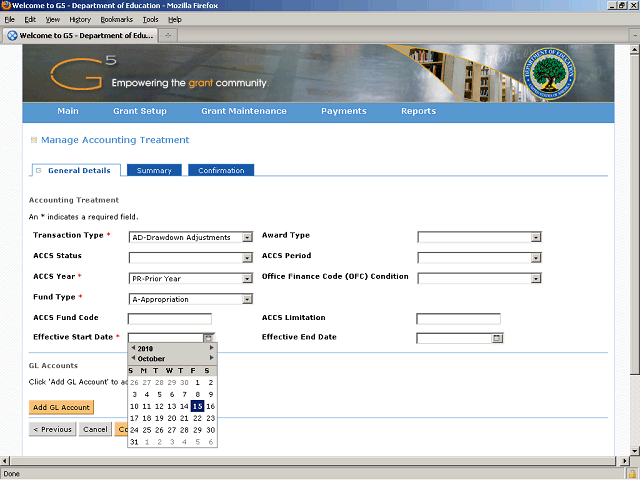Screen dimensions: 640x480
Task: Open the tab list dropdown arrow
Action: [634, 36]
